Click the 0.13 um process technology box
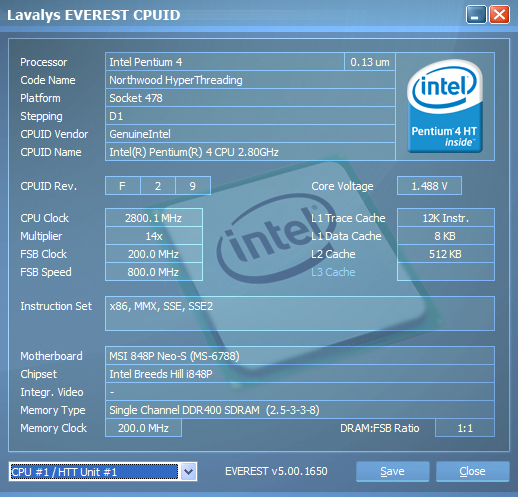Viewport: 518px width, 497px height. coord(370,62)
